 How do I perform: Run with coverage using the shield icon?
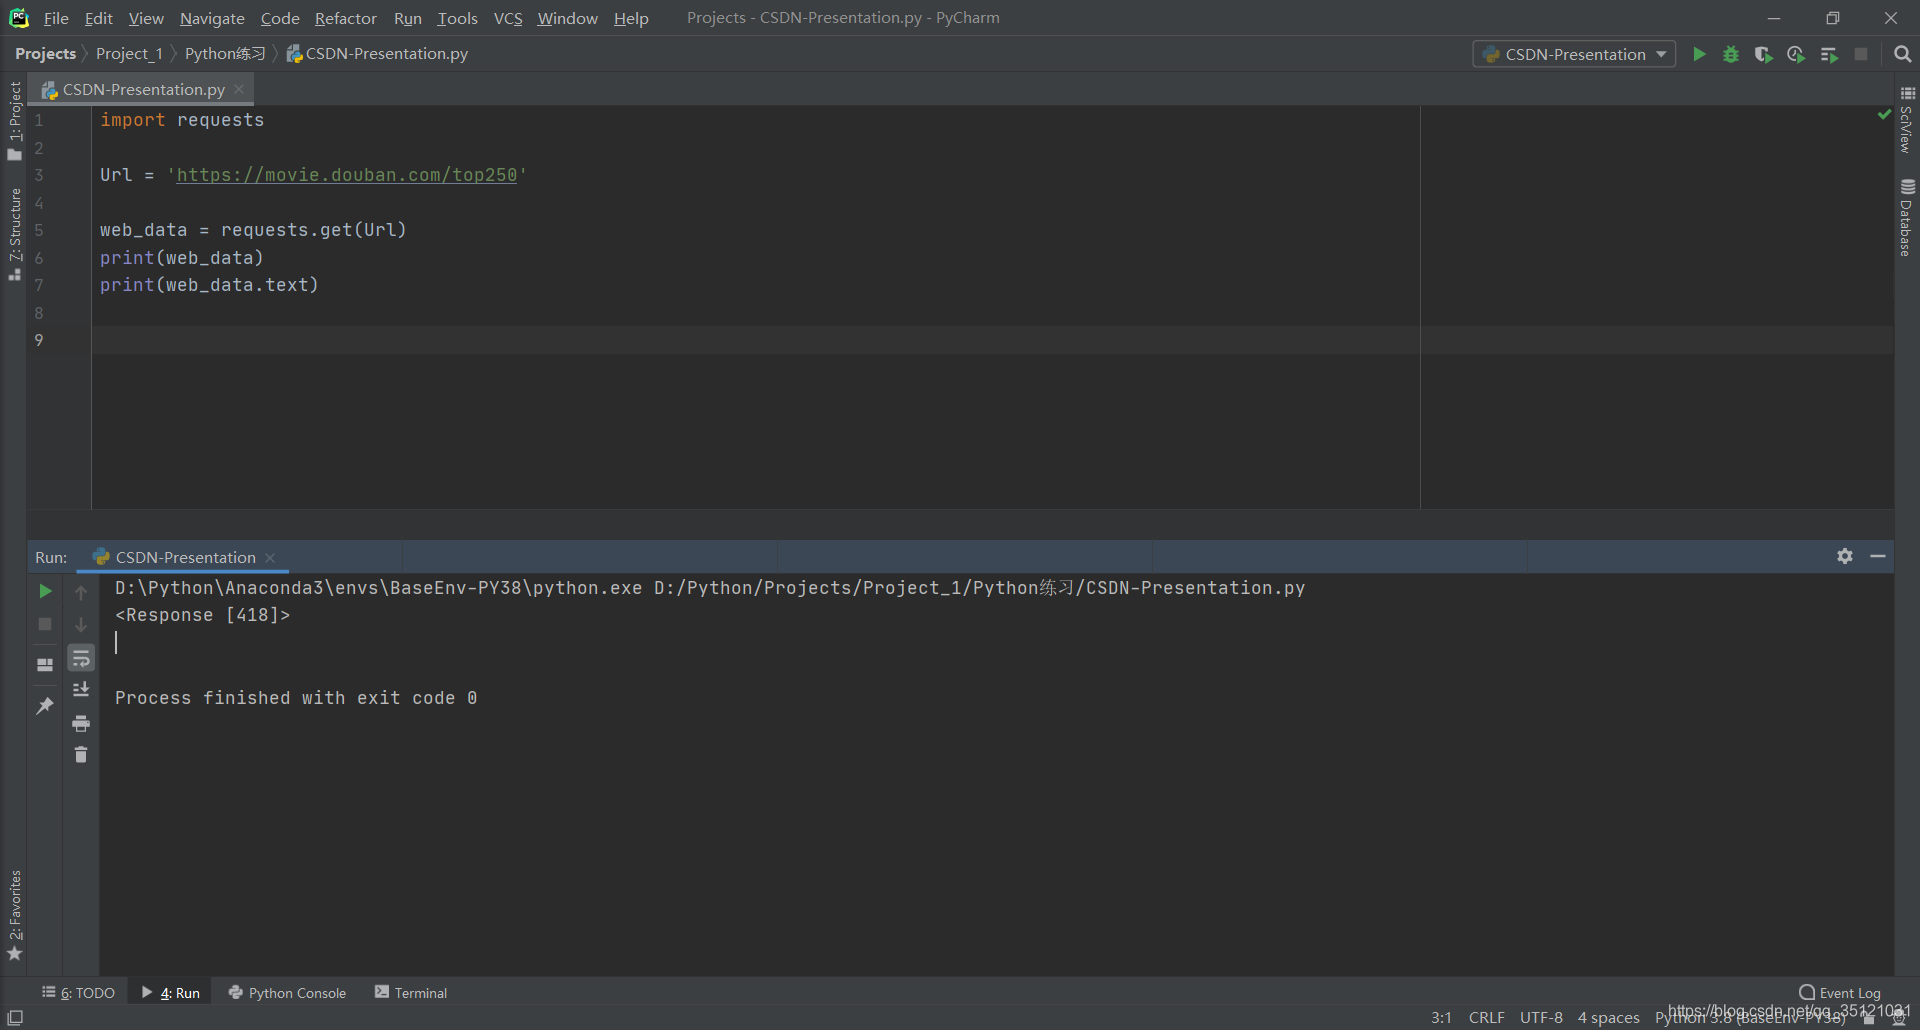(1763, 54)
